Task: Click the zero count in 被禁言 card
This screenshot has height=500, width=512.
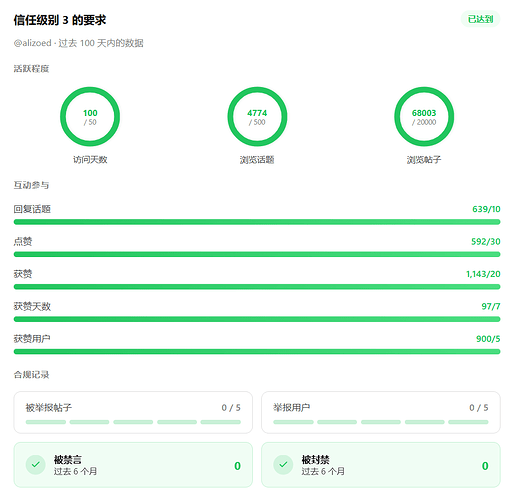Action: coord(237,466)
